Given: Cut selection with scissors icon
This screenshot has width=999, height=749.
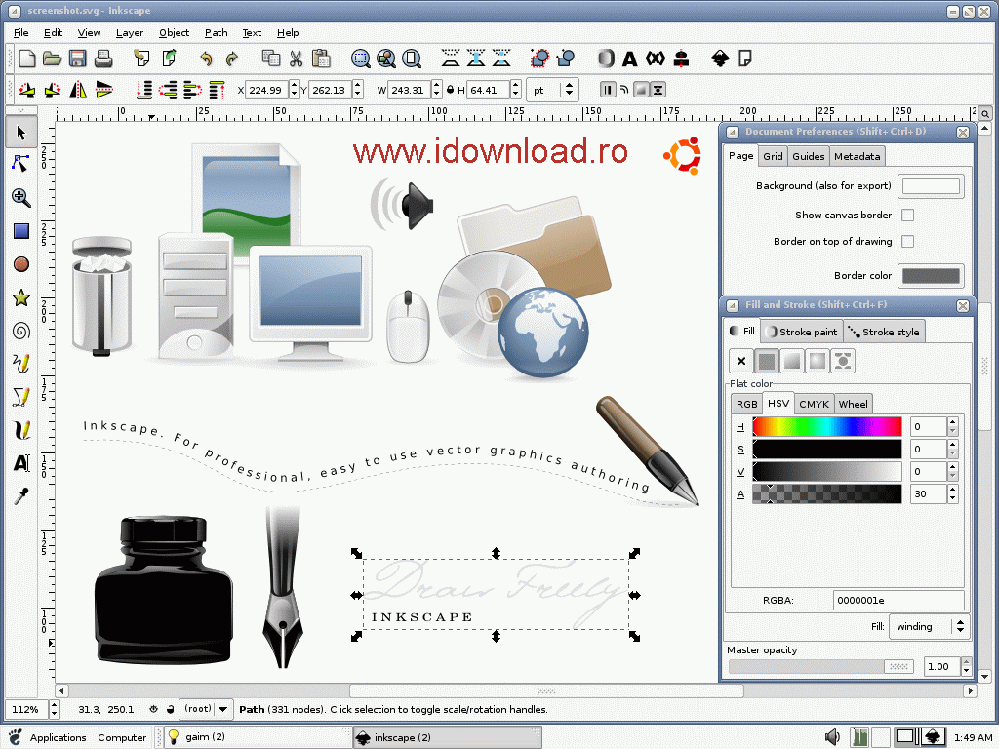Looking at the screenshot, I should coord(296,59).
